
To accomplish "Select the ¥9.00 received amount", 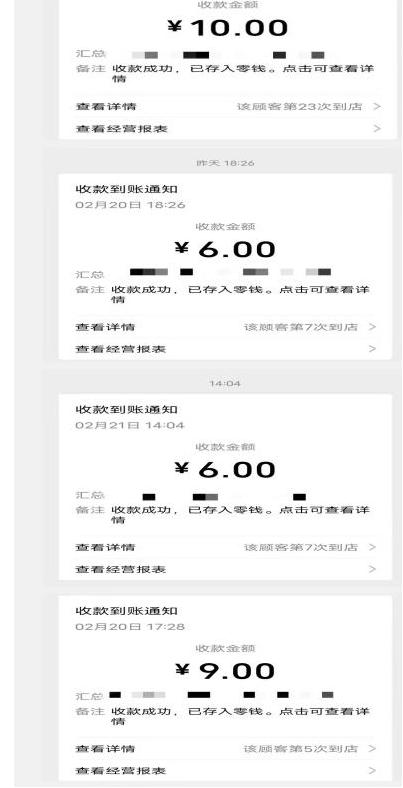I will (x=225, y=671).
